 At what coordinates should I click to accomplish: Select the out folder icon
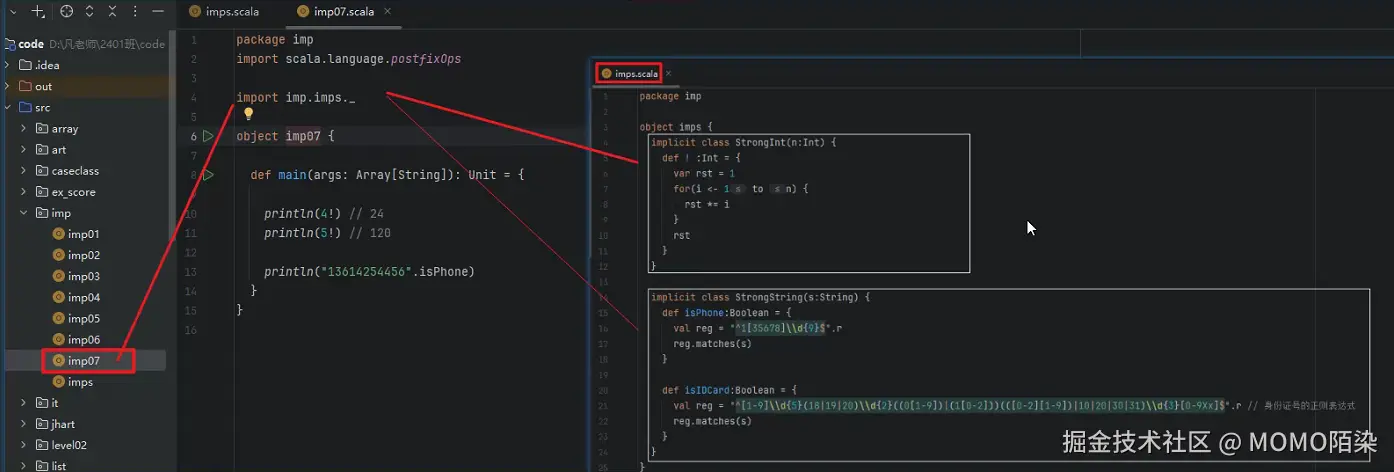tap(26, 86)
